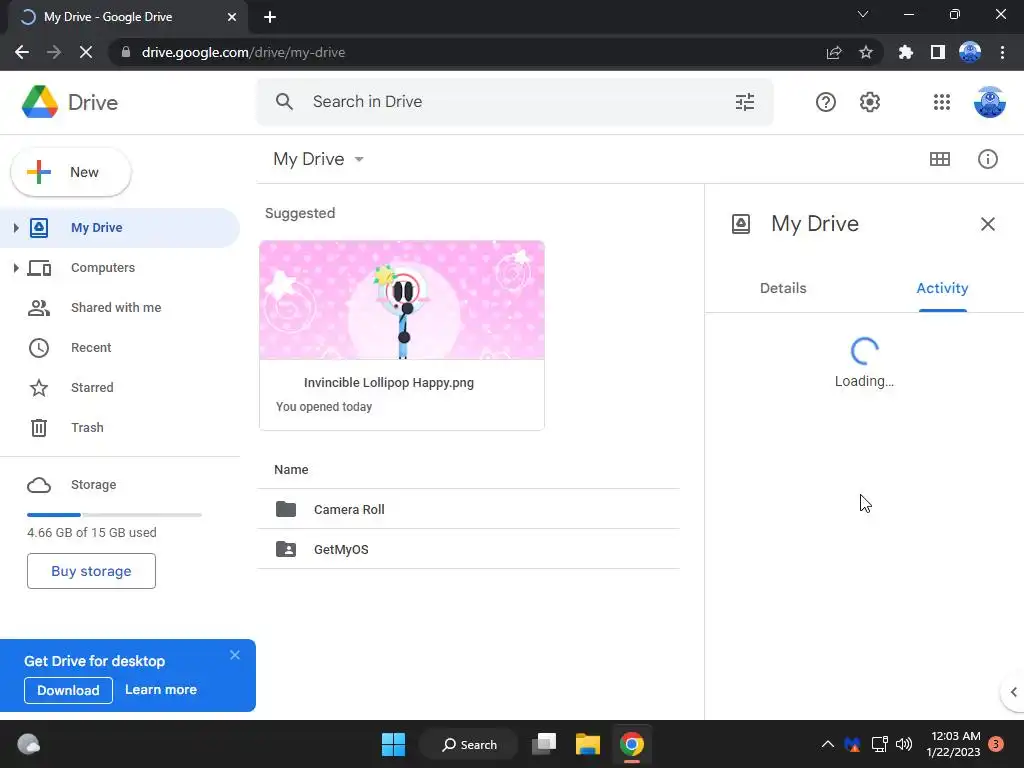Screen dimensions: 1024x768
Task: Focus the Search in Drive field
Action: tap(515, 102)
